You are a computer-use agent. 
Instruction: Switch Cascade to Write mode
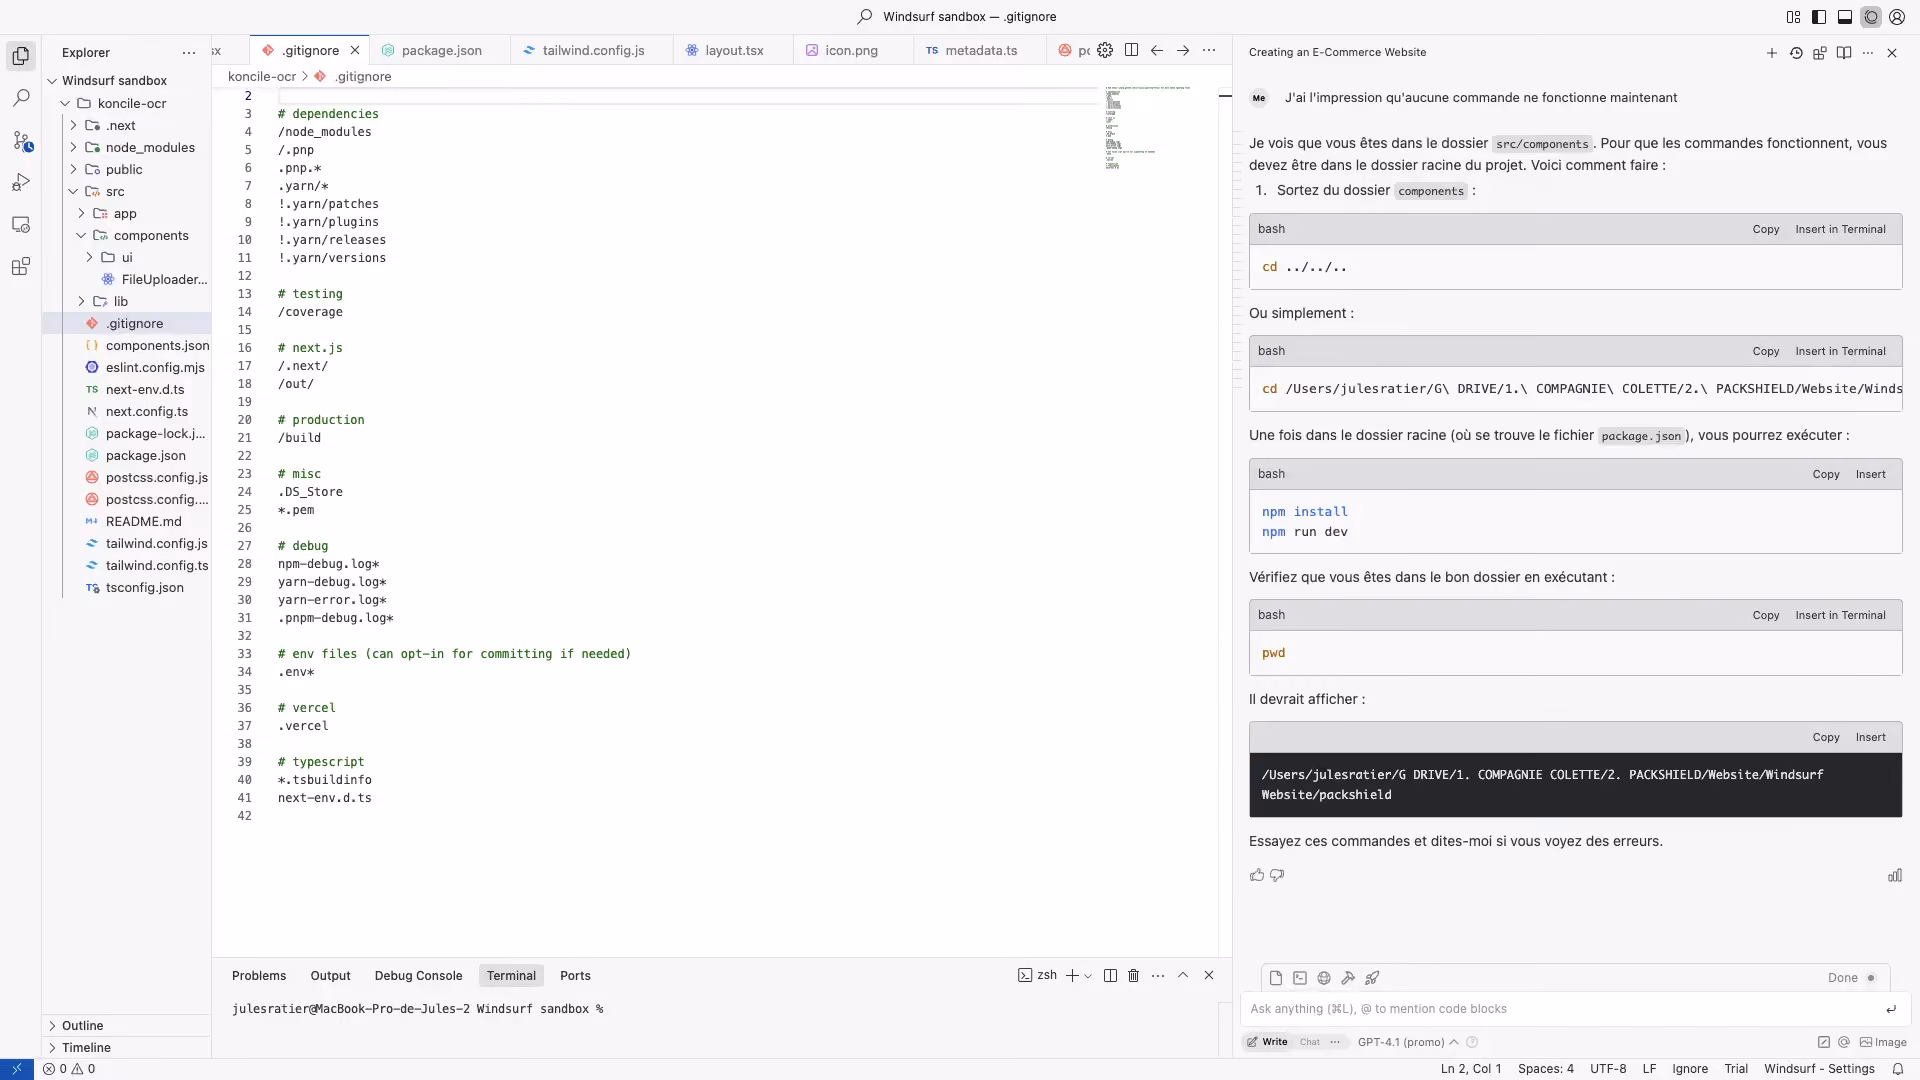point(1267,1042)
